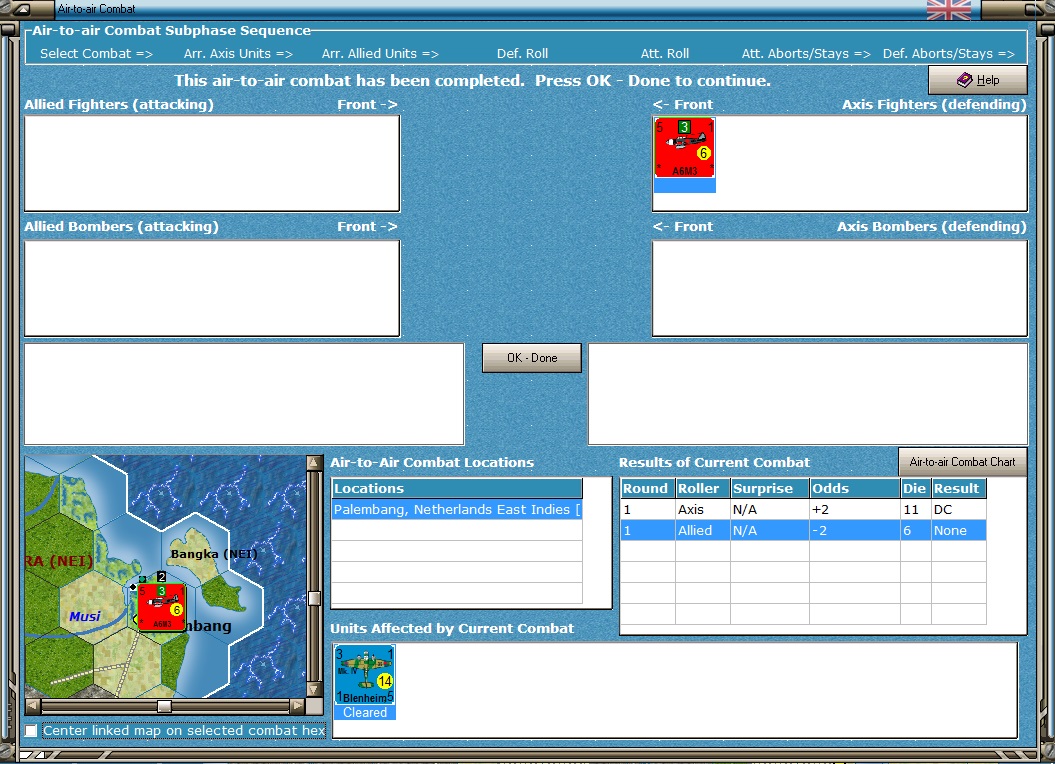
Task: Click the Surprise column header
Action: click(x=770, y=489)
